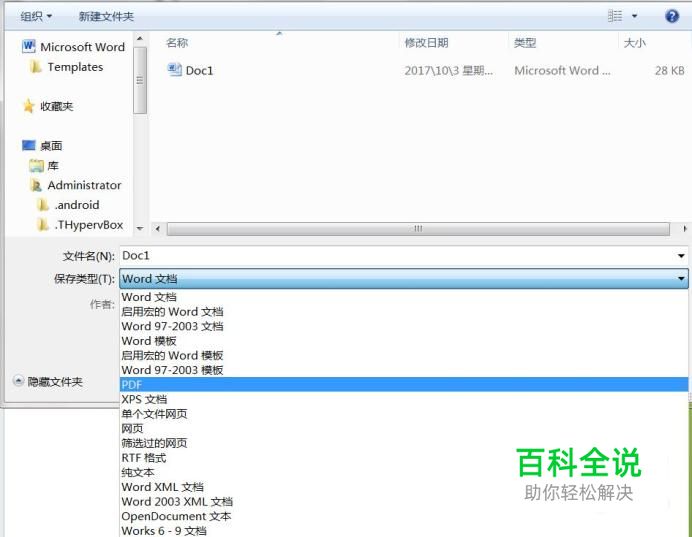692x537 pixels.
Task: Choose Word 模板 option
Action: point(404,341)
